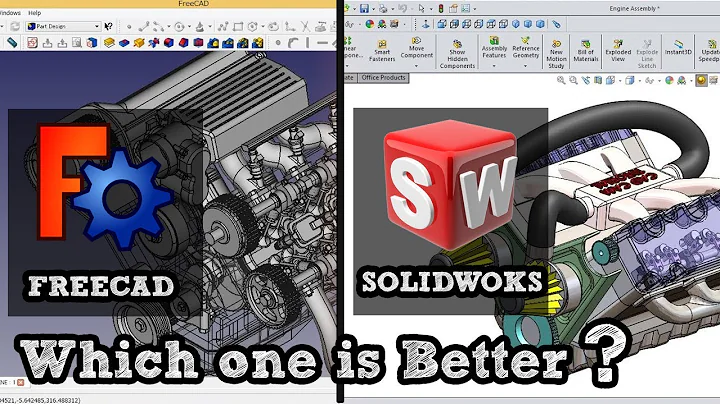Expand the conic tool dropdown arrow in FreeCAD
The width and height of the screenshot is (720, 404).
(210, 26)
